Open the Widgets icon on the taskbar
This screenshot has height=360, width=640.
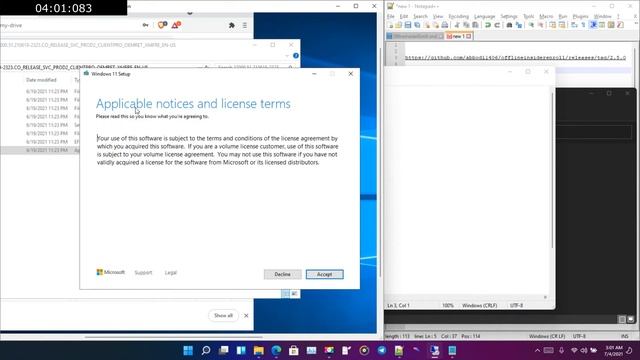[x=241, y=350]
